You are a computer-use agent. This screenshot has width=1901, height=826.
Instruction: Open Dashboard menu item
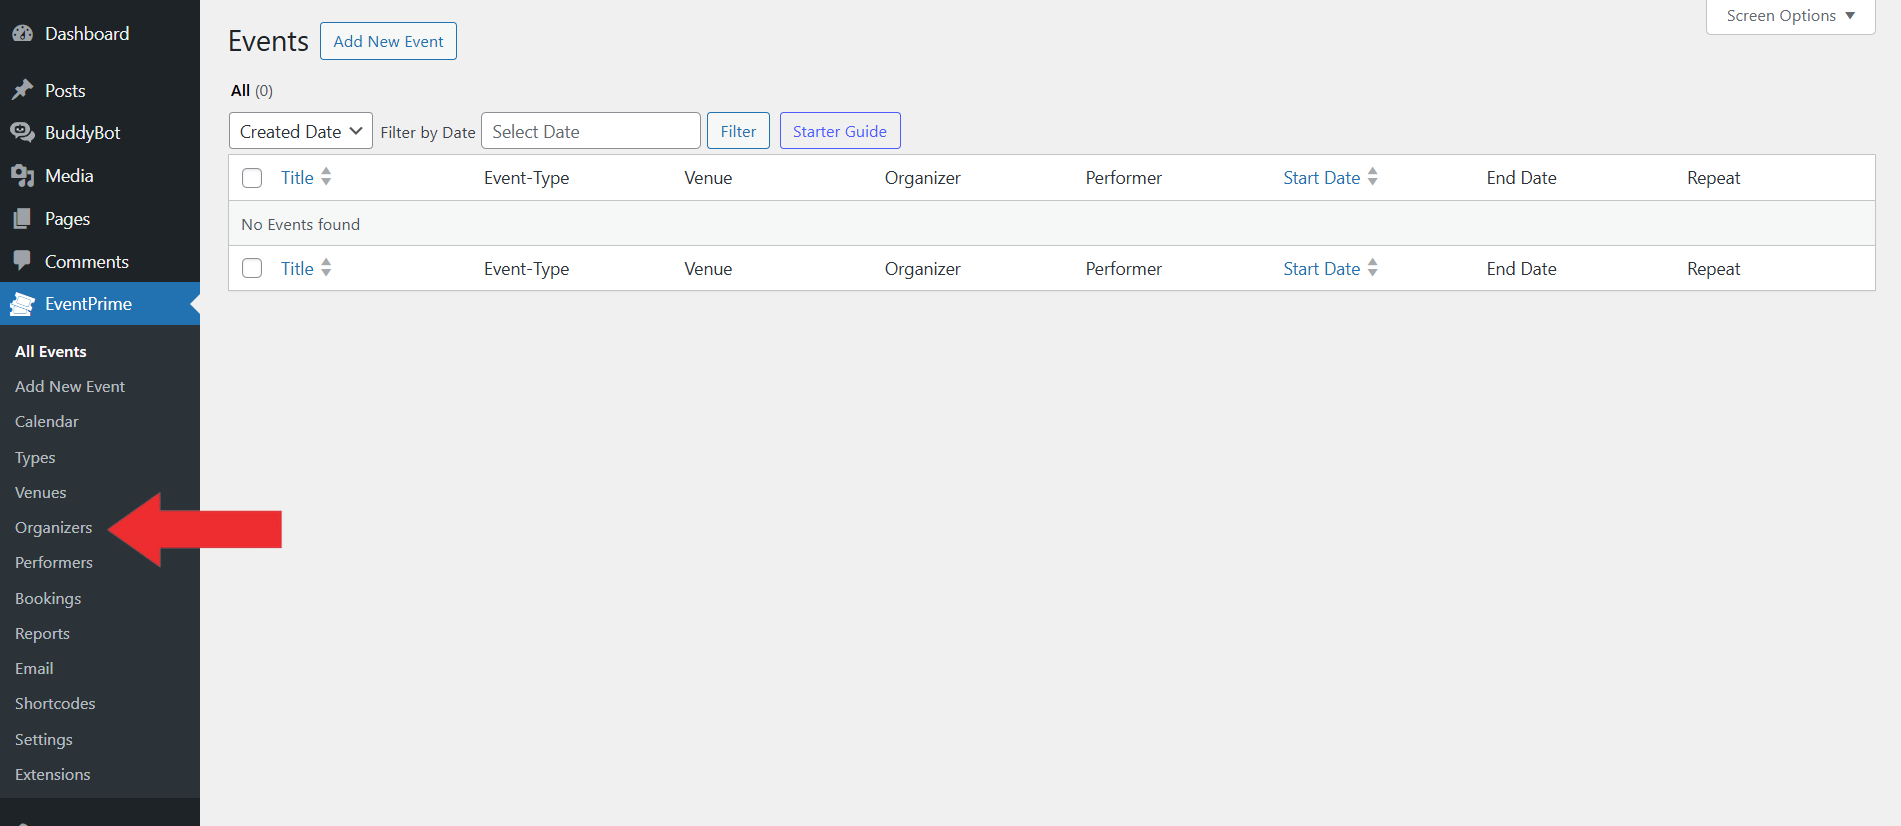click(x=100, y=33)
